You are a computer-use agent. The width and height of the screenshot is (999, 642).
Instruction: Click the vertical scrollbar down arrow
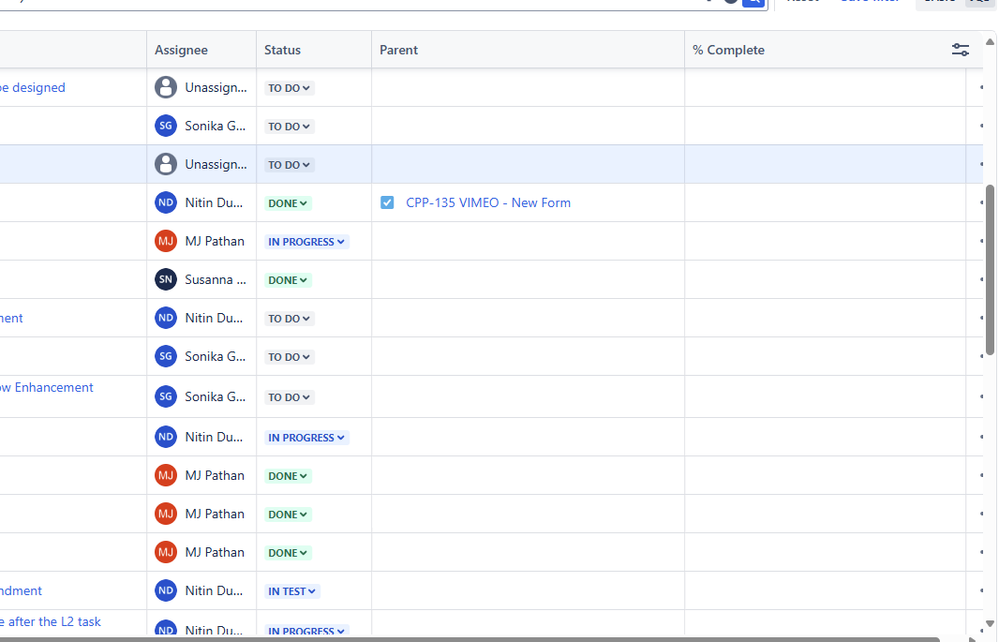pos(989,624)
